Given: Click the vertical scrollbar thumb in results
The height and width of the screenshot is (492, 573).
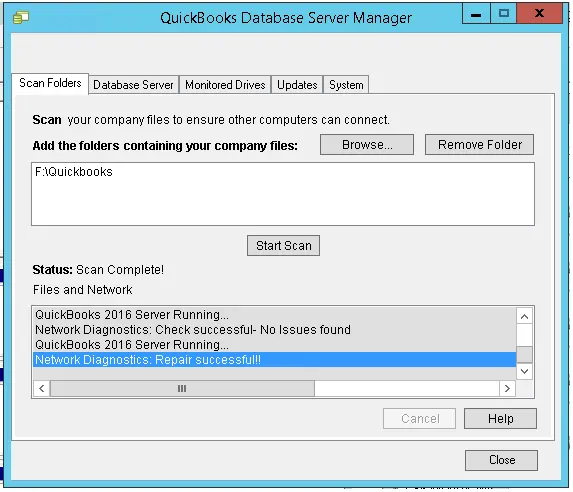Looking at the screenshot, I should (524, 355).
